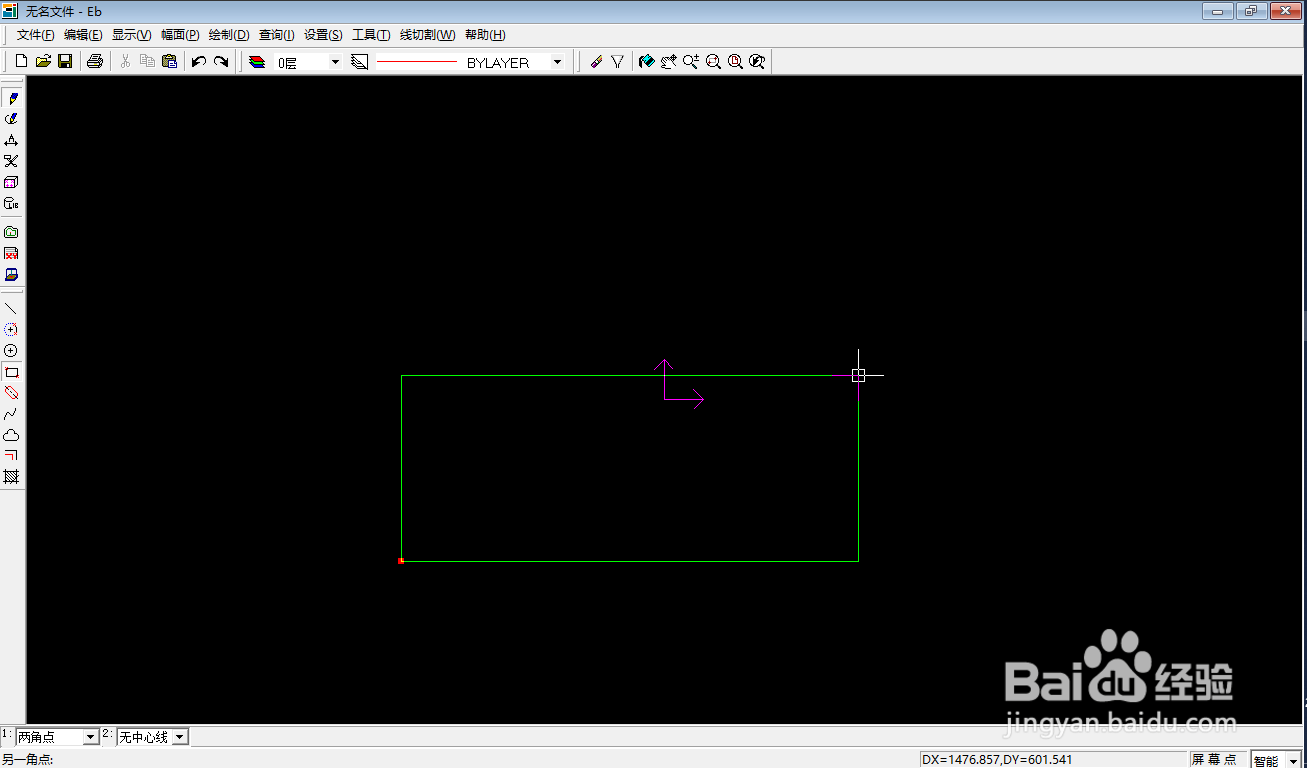
Task: Click the 屏幕点 status field
Action: coord(1216,759)
